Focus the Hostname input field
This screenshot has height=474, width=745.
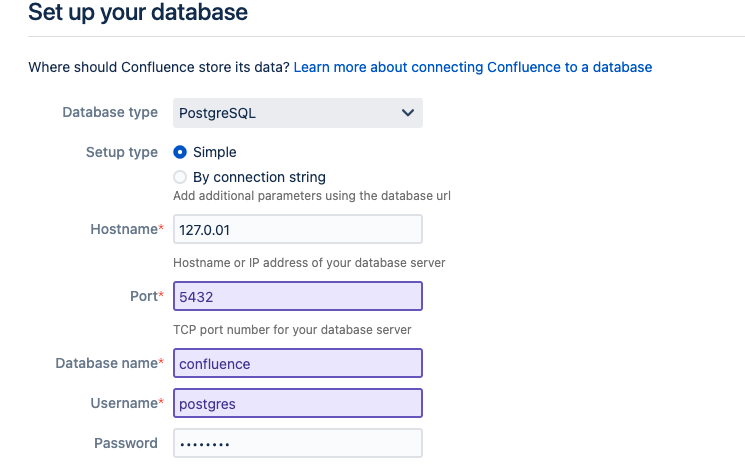297,229
